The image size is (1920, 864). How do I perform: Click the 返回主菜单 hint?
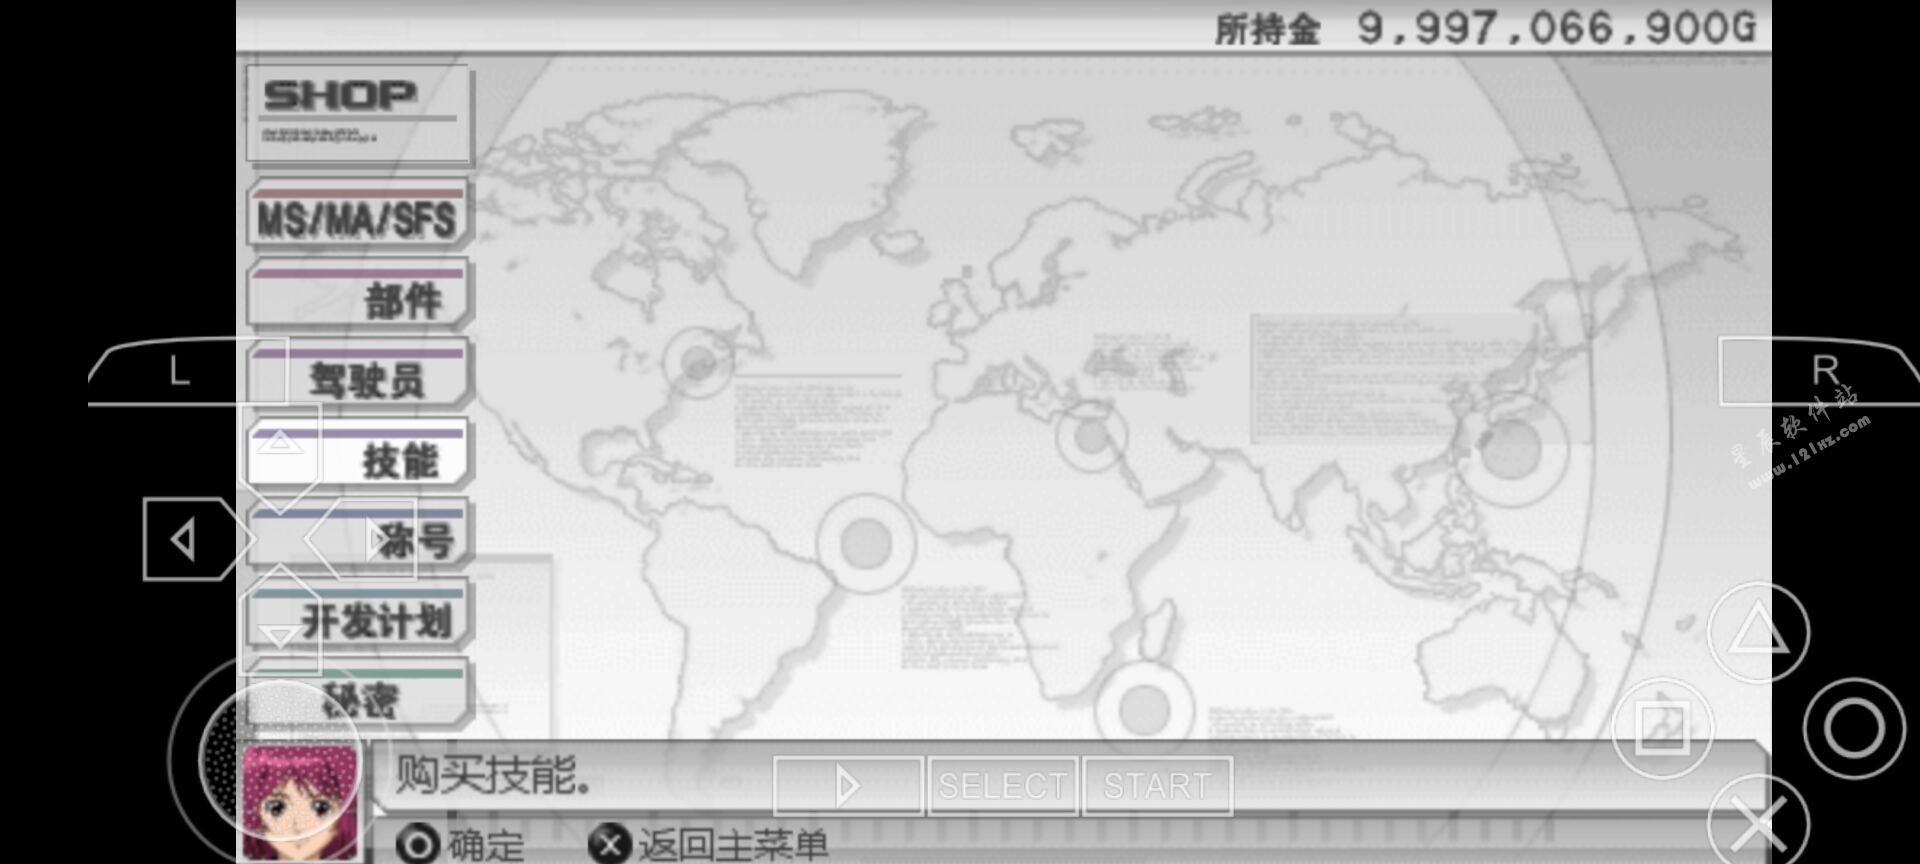point(708,845)
